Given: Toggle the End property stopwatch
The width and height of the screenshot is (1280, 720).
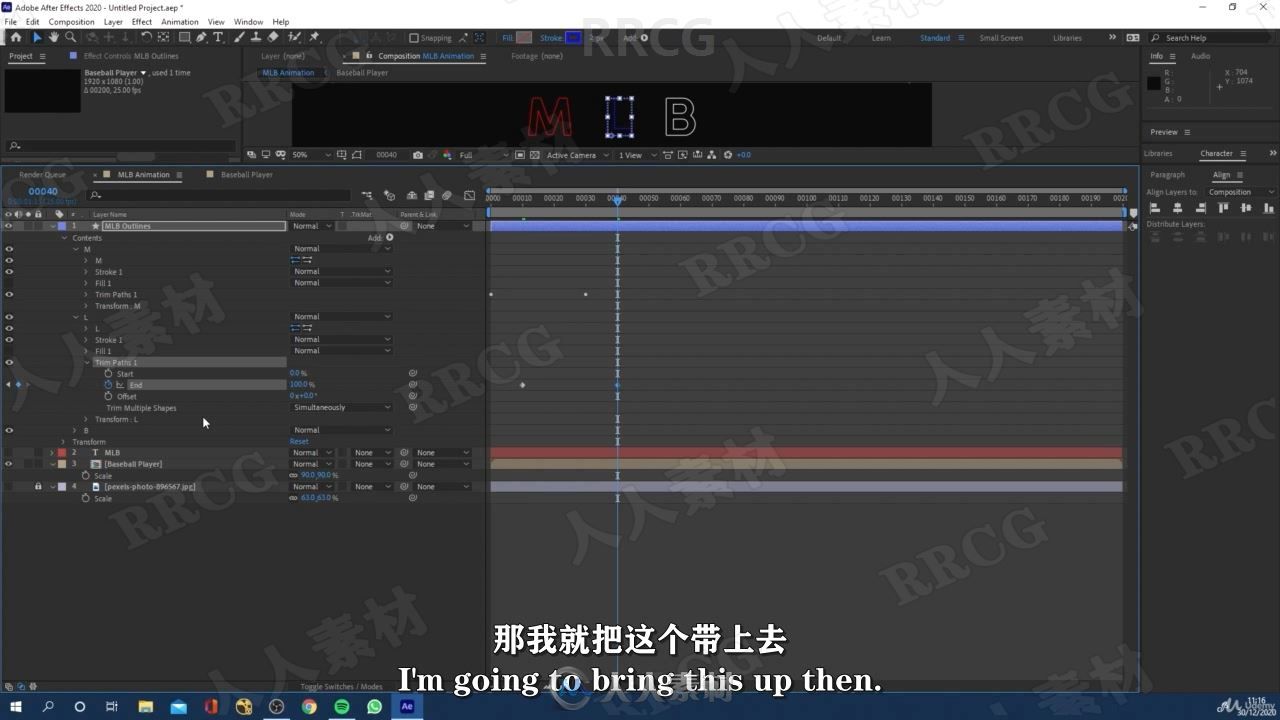Looking at the screenshot, I should click(x=109, y=385).
